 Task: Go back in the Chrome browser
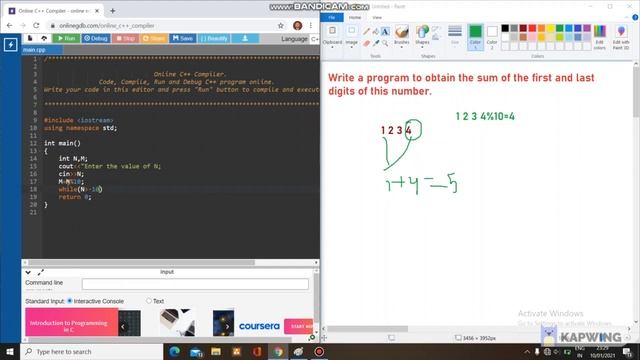pyautogui.click(x=9, y=26)
